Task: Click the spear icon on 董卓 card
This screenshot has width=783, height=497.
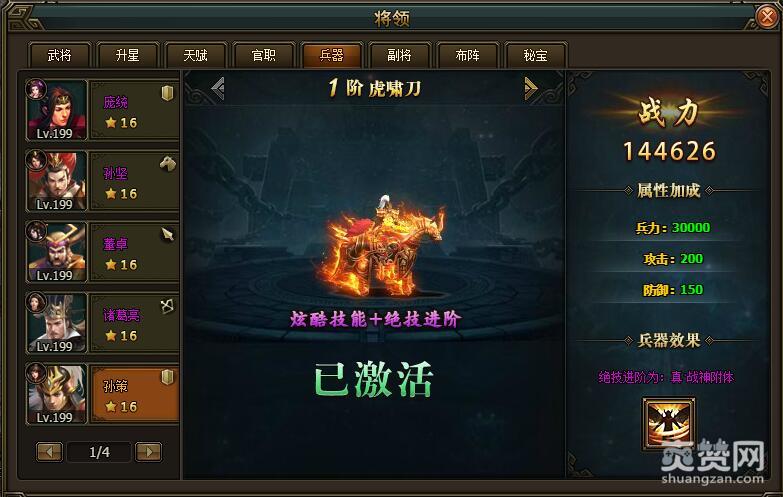Action: (x=168, y=234)
